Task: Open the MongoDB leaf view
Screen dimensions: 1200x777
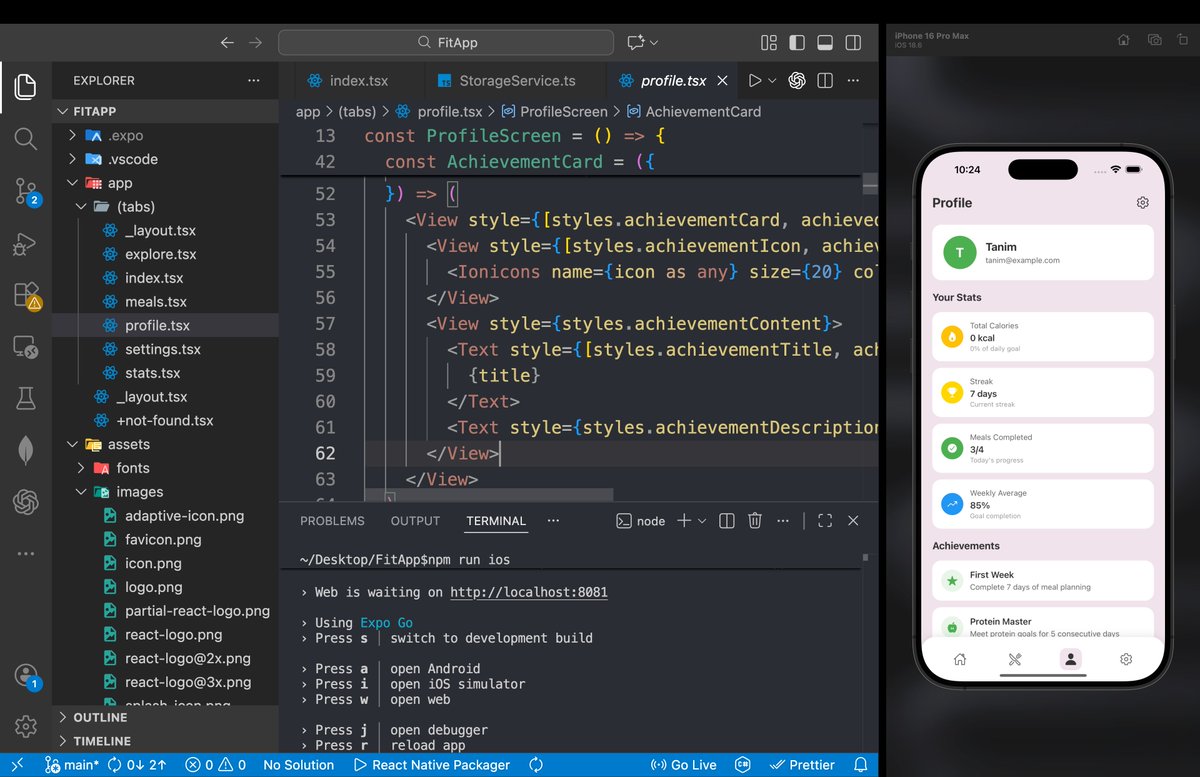Action: click(x=26, y=451)
